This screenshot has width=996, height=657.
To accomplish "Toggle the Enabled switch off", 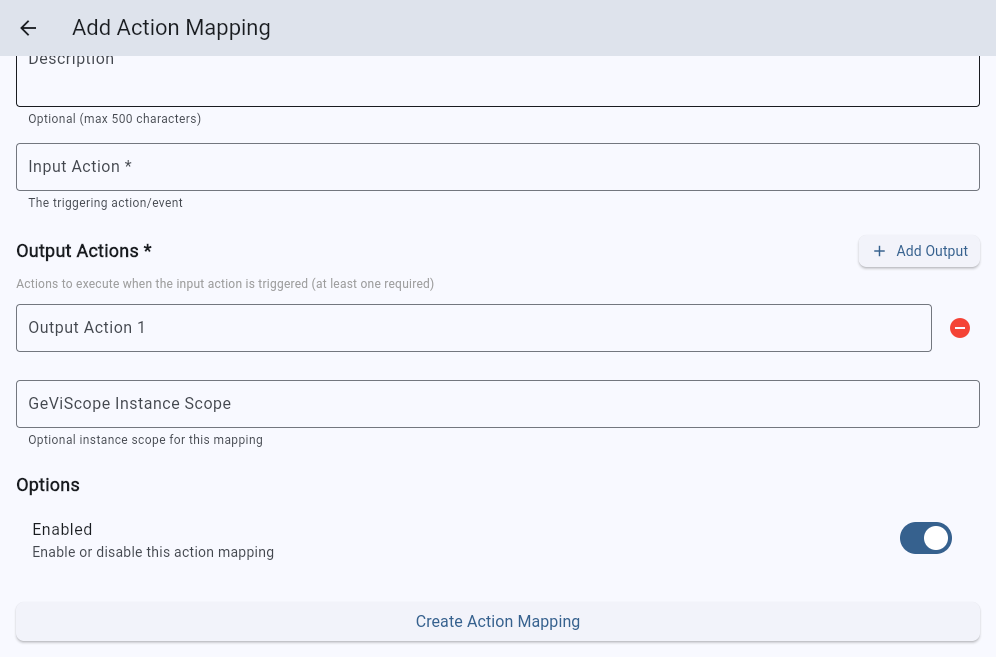I will [x=925, y=538].
